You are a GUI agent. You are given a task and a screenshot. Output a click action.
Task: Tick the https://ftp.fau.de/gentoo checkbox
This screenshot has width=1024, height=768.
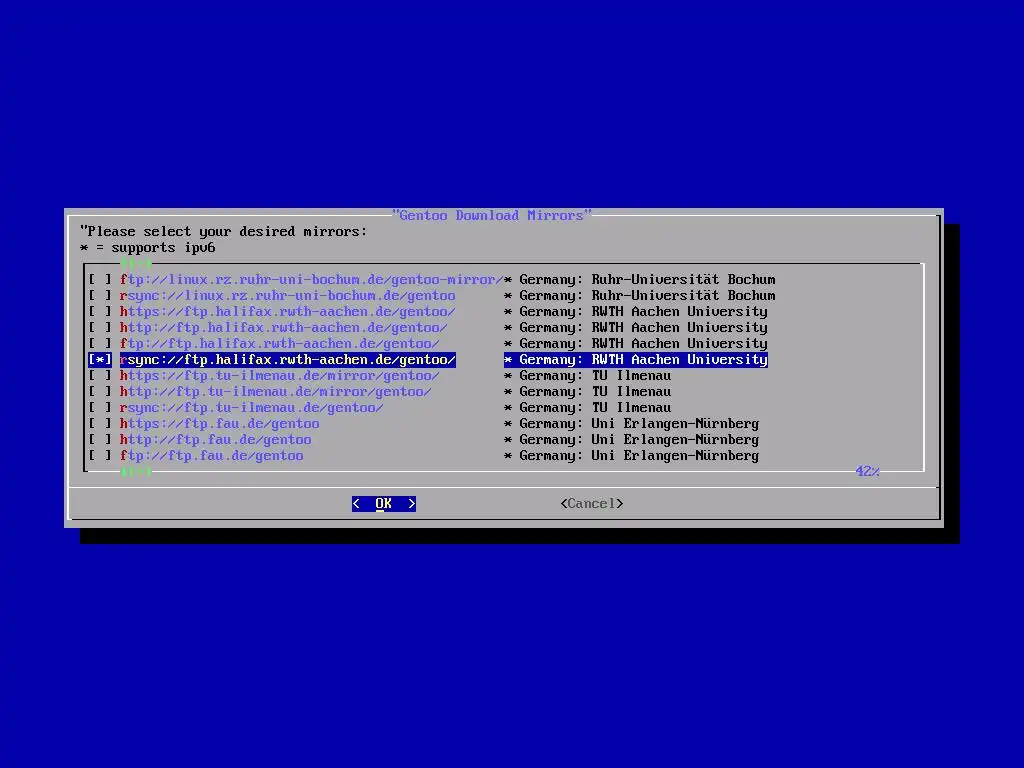100,424
